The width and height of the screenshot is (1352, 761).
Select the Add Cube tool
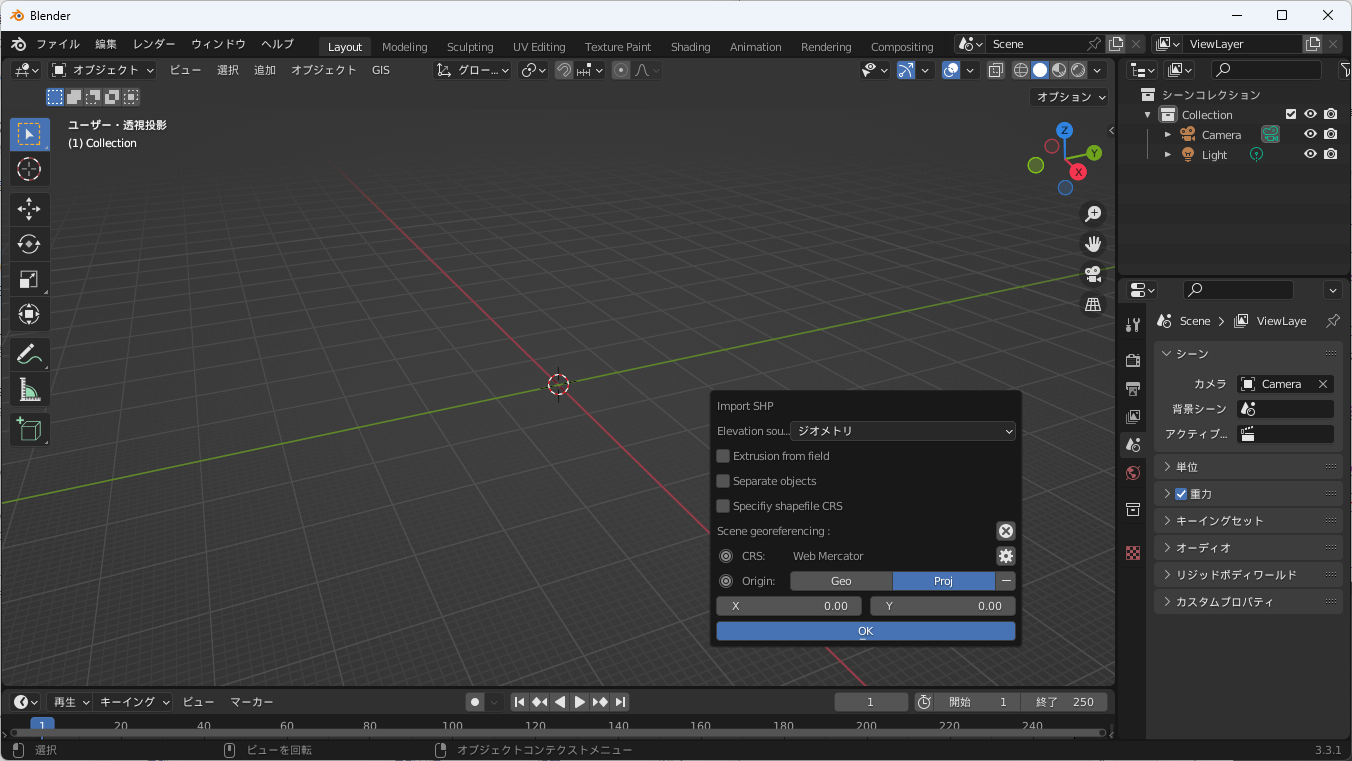pos(29,429)
